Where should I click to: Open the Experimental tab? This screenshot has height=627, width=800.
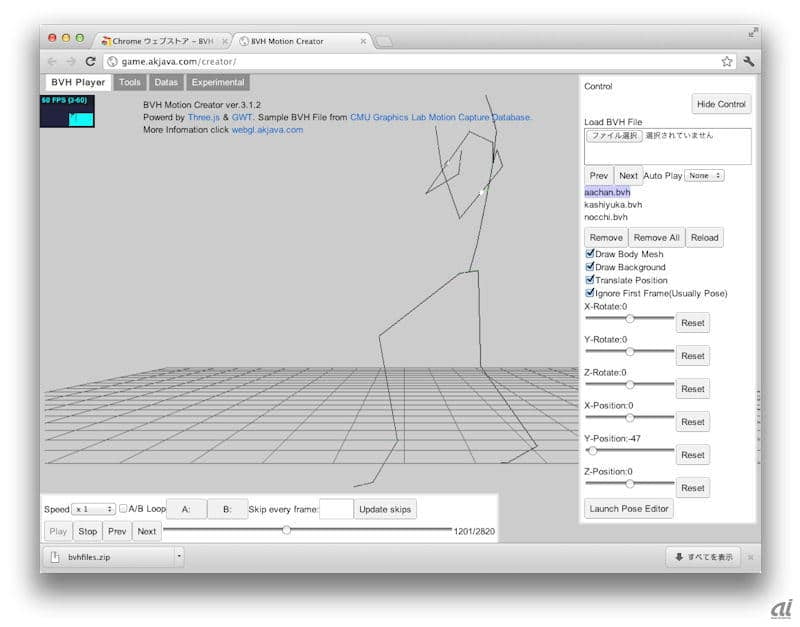[x=218, y=82]
